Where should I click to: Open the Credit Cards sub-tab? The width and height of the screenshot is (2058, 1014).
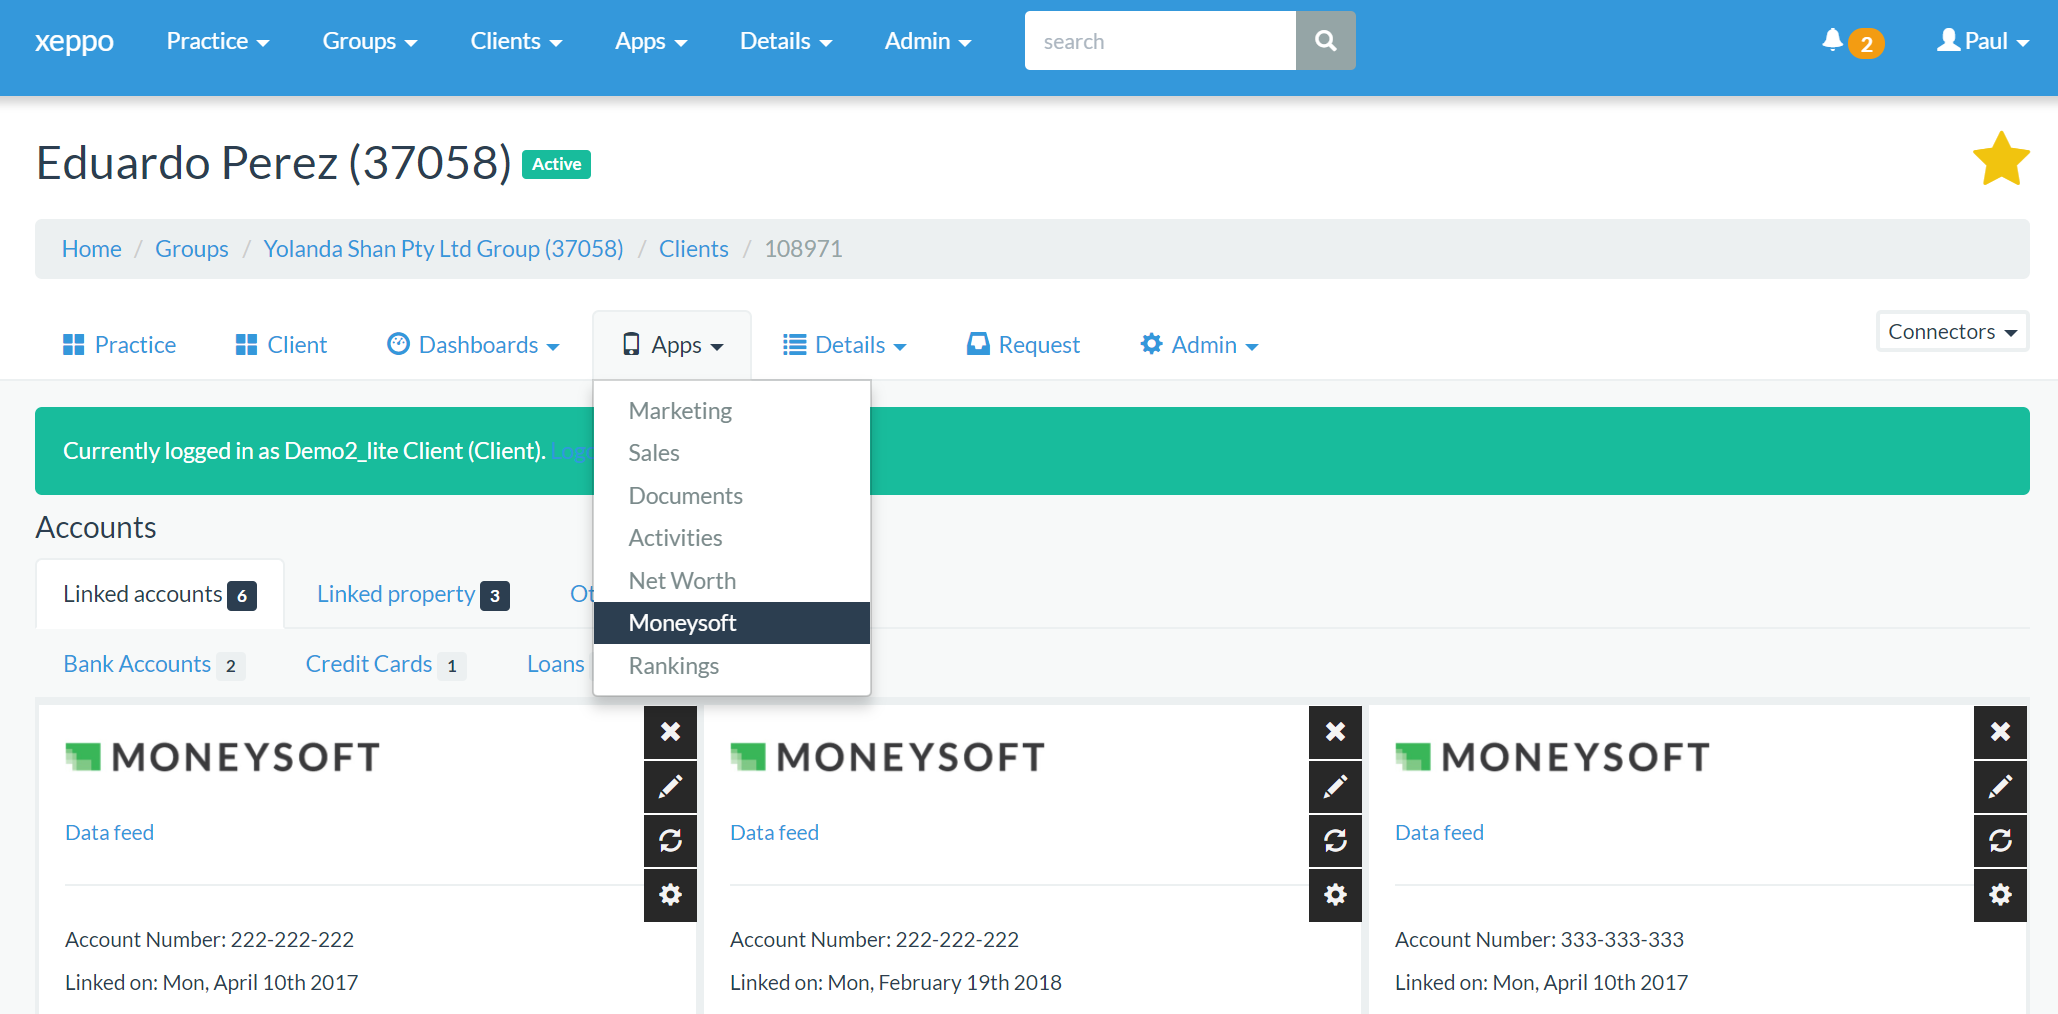click(369, 664)
